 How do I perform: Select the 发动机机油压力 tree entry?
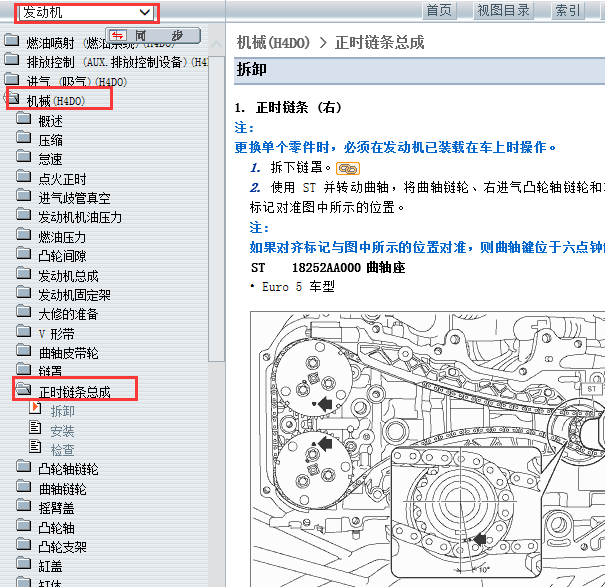point(80,218)
